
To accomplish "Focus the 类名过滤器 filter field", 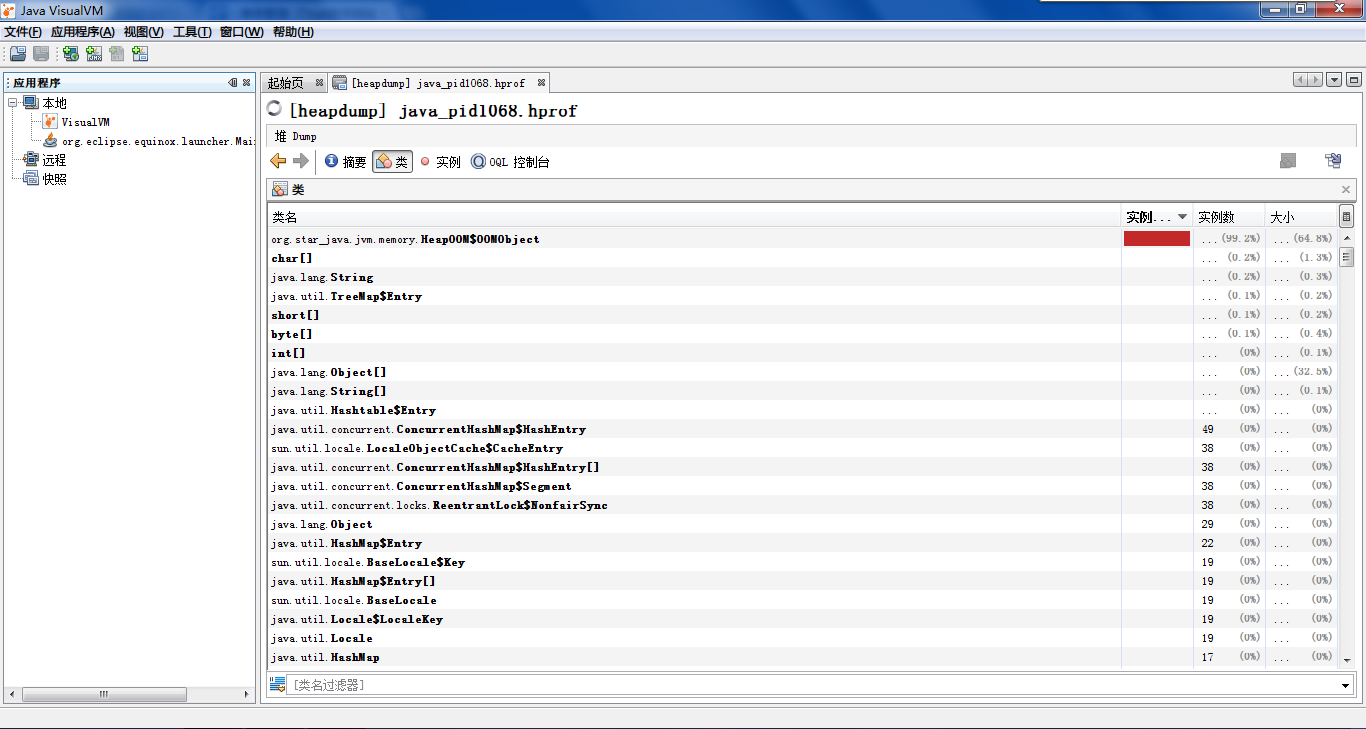I will (812, 685).
